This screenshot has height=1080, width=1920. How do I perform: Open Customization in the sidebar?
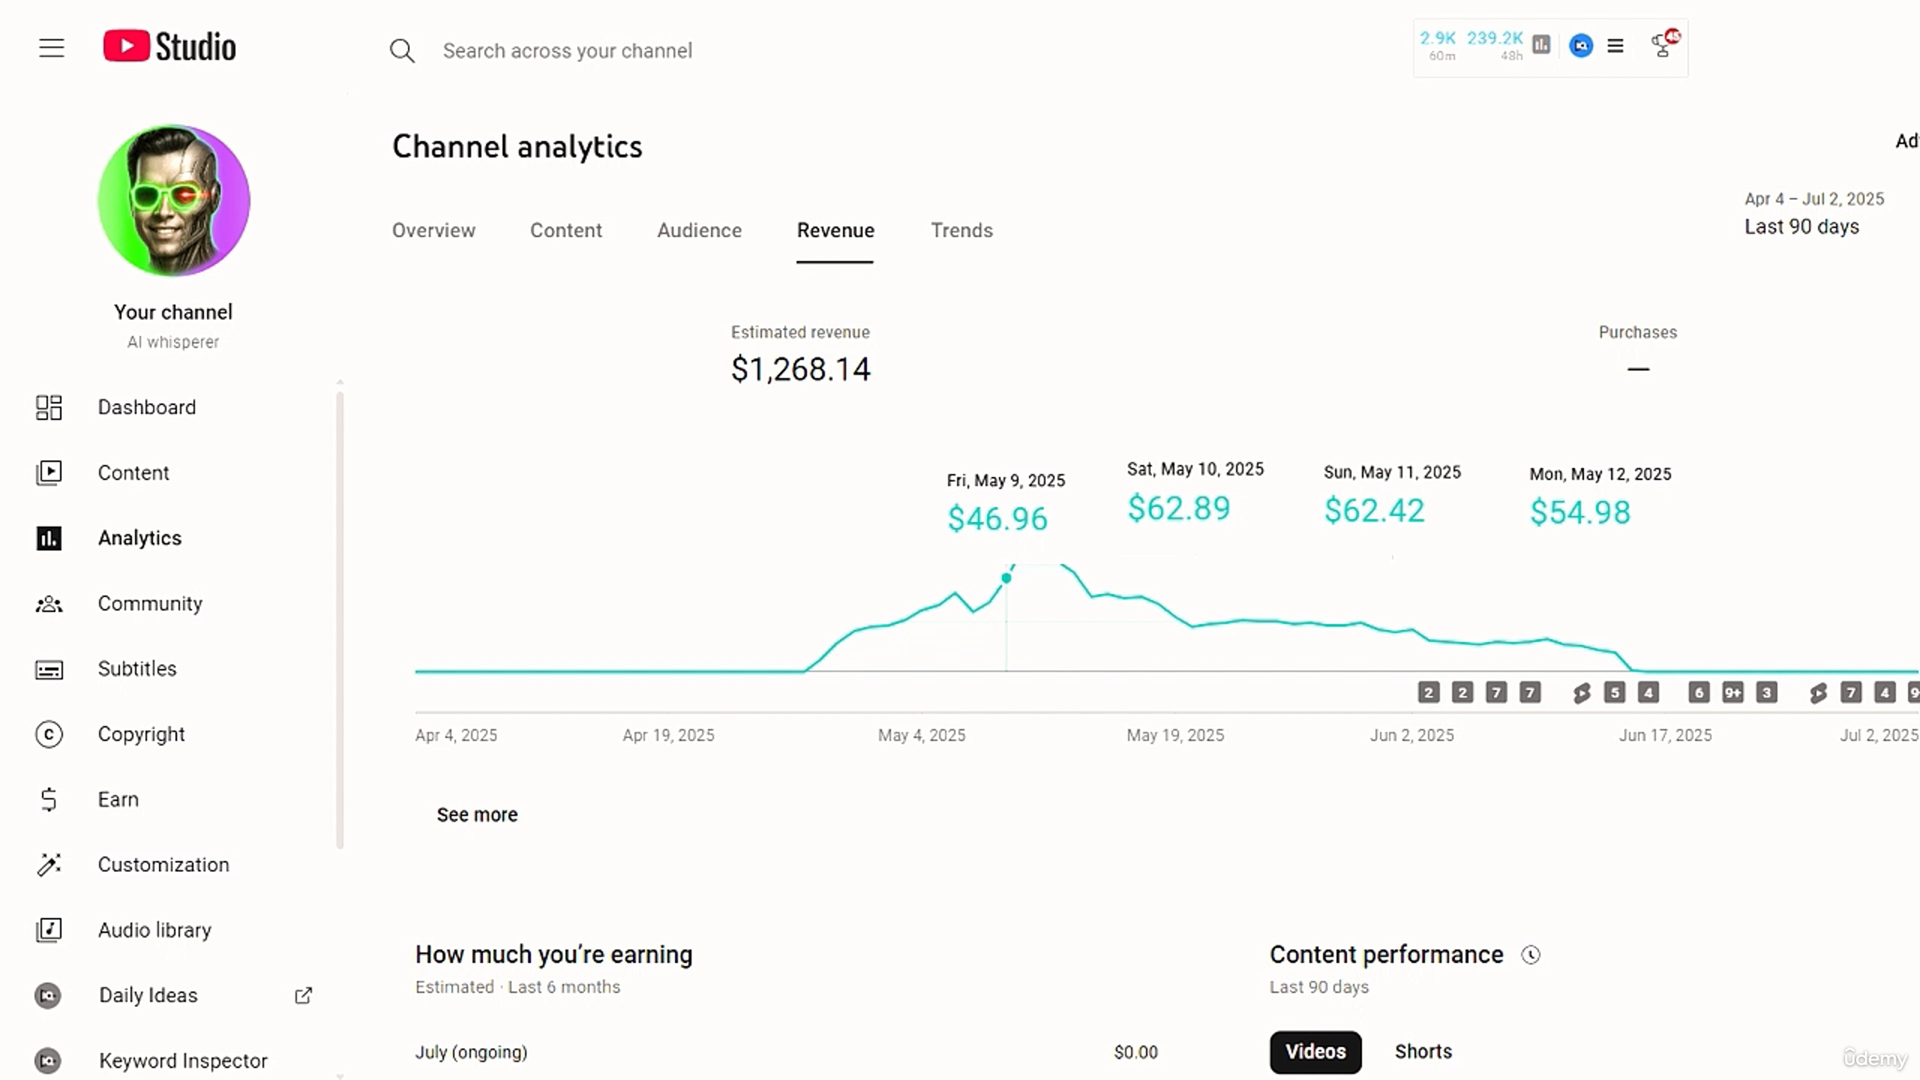163,865
